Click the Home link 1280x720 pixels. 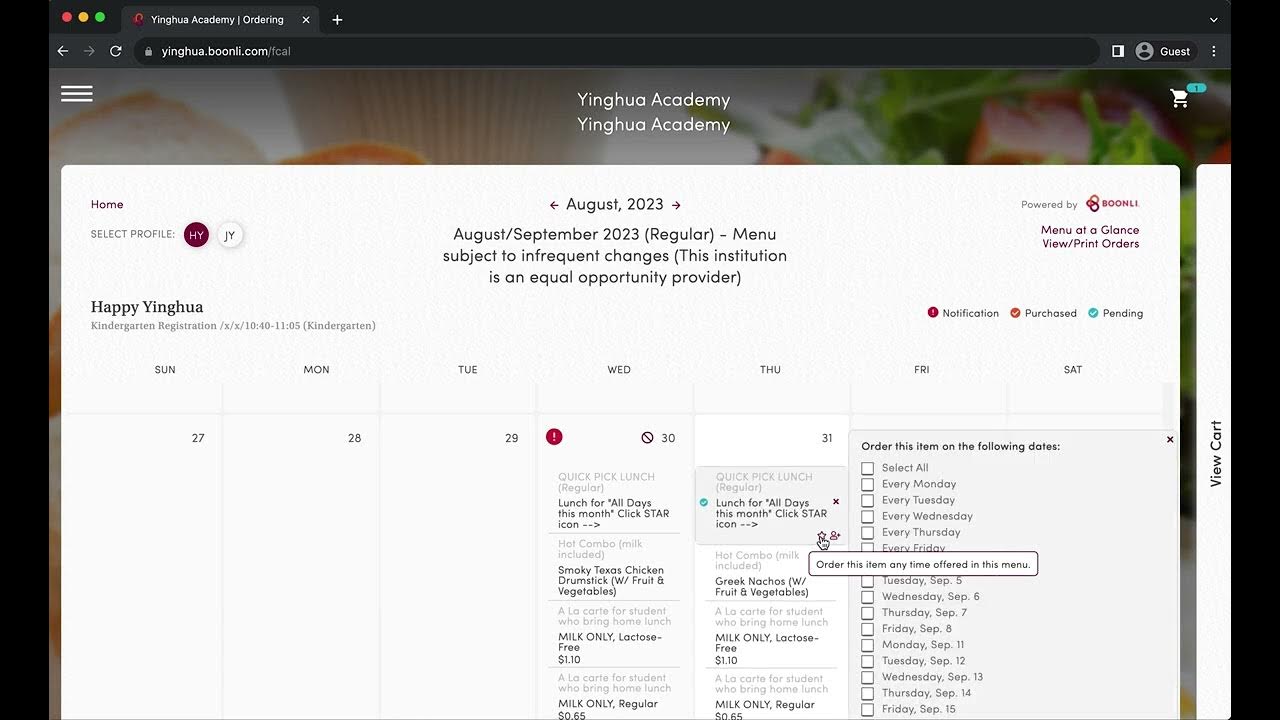(x=107, y=204)
